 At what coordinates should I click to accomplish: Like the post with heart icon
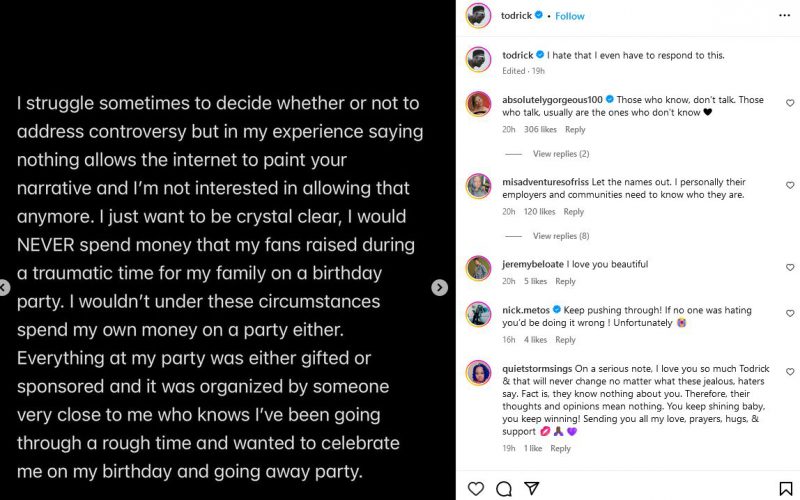(476, 488)
